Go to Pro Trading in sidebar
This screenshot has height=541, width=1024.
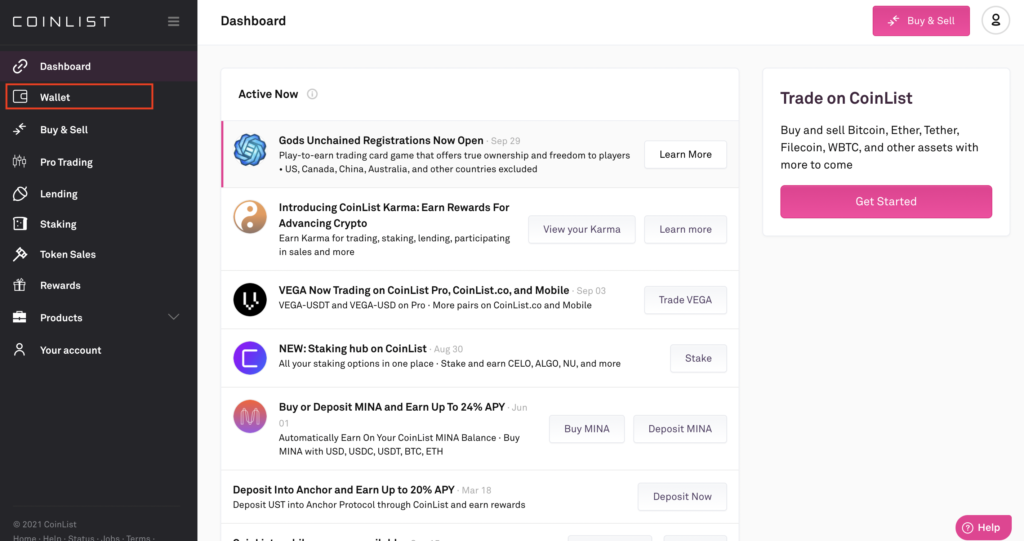66,162
